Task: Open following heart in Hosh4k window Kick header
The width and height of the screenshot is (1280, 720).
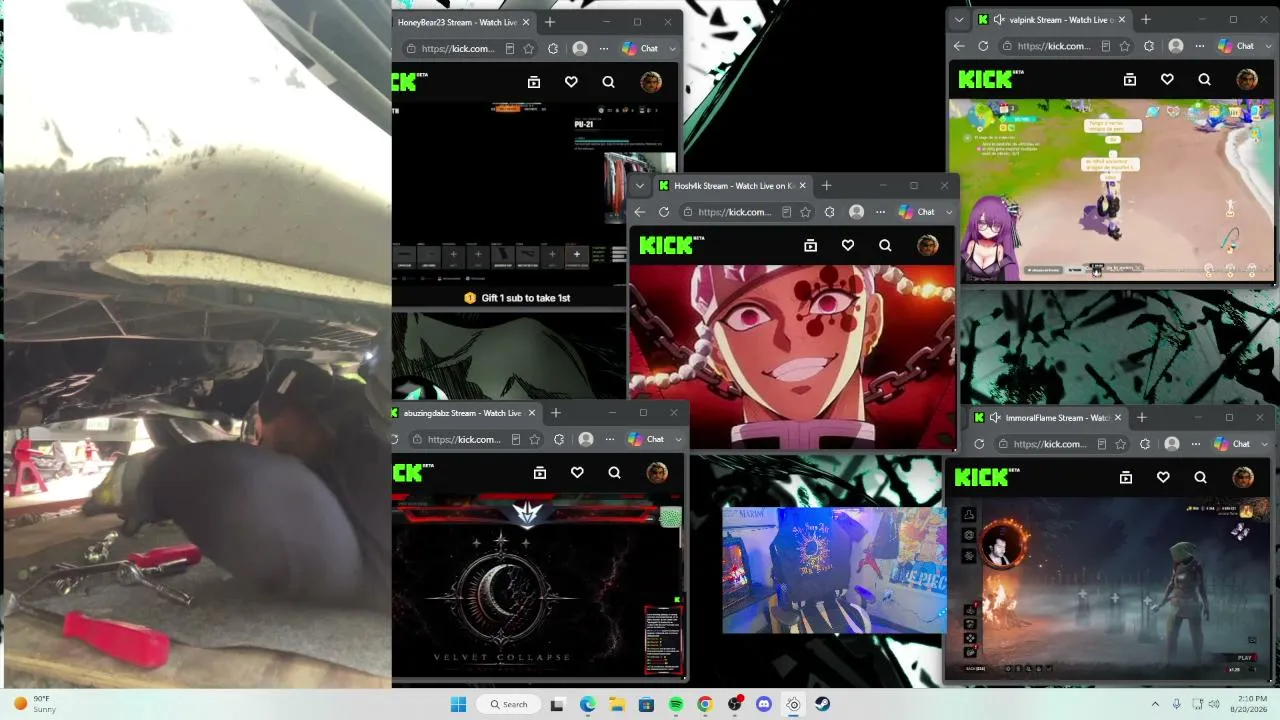Action: pyautogui.click(x=848, y=245)
